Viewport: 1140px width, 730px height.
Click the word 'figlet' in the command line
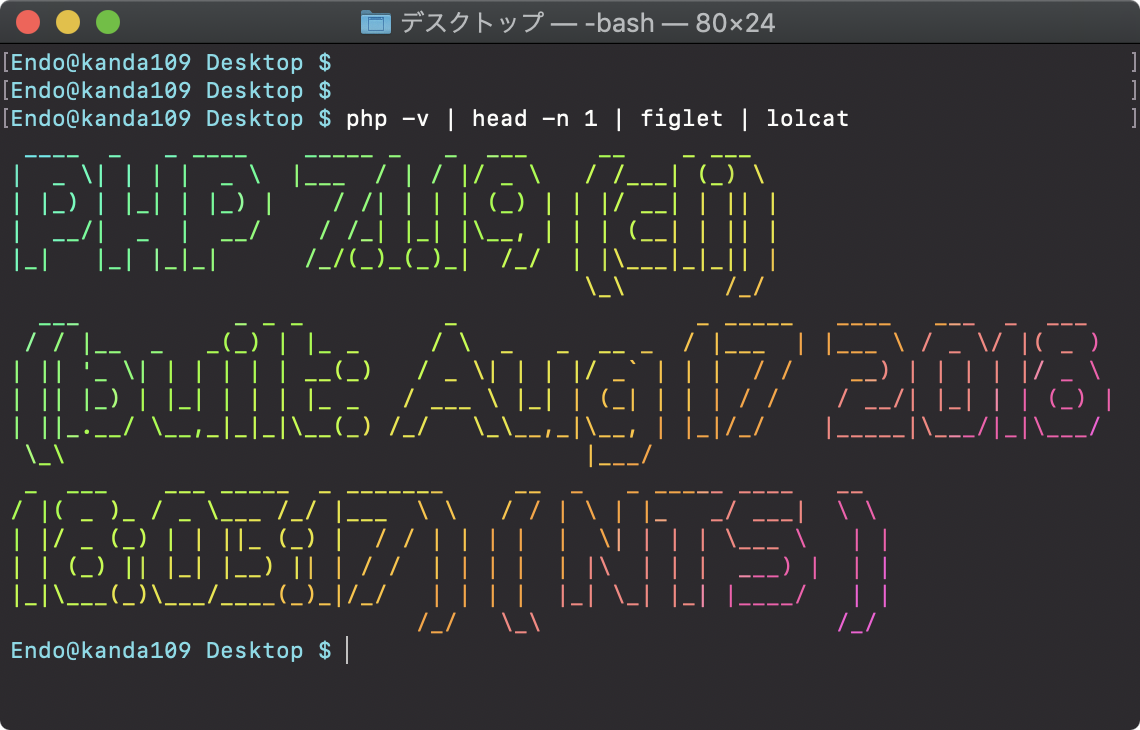(x=681, y=119)
